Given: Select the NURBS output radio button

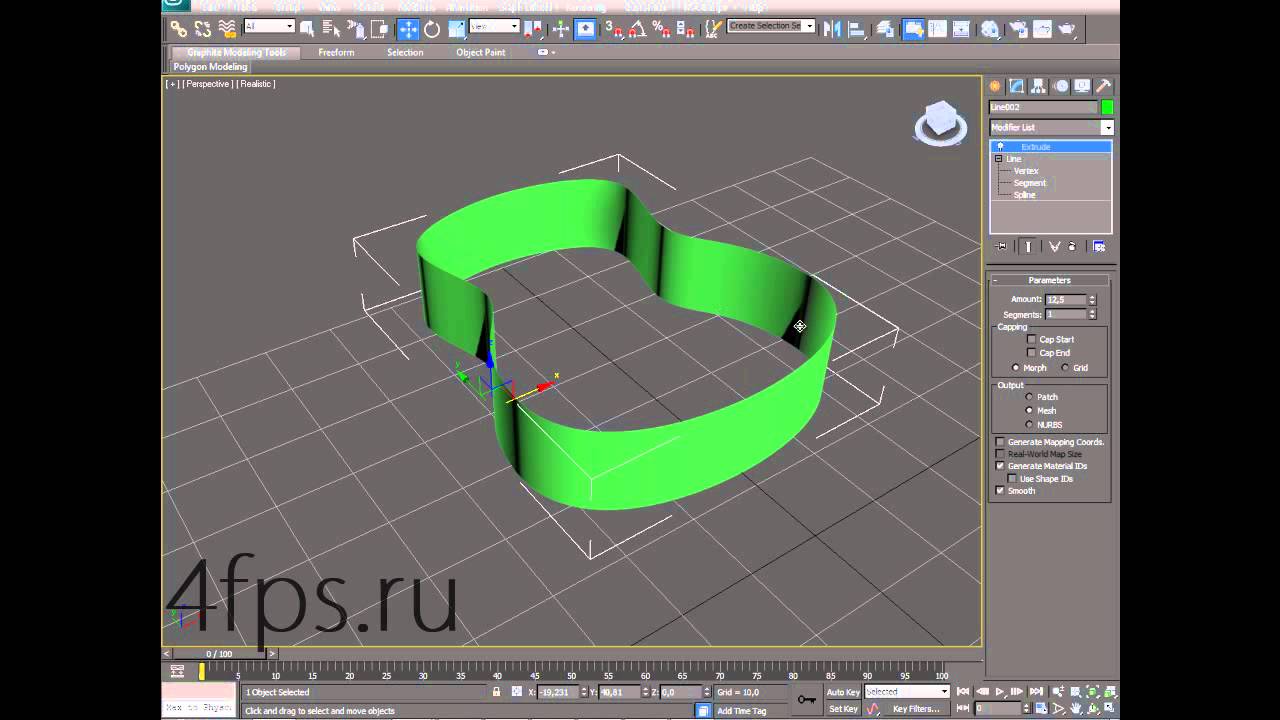Looking at the screenshot, I should 1029,424.
